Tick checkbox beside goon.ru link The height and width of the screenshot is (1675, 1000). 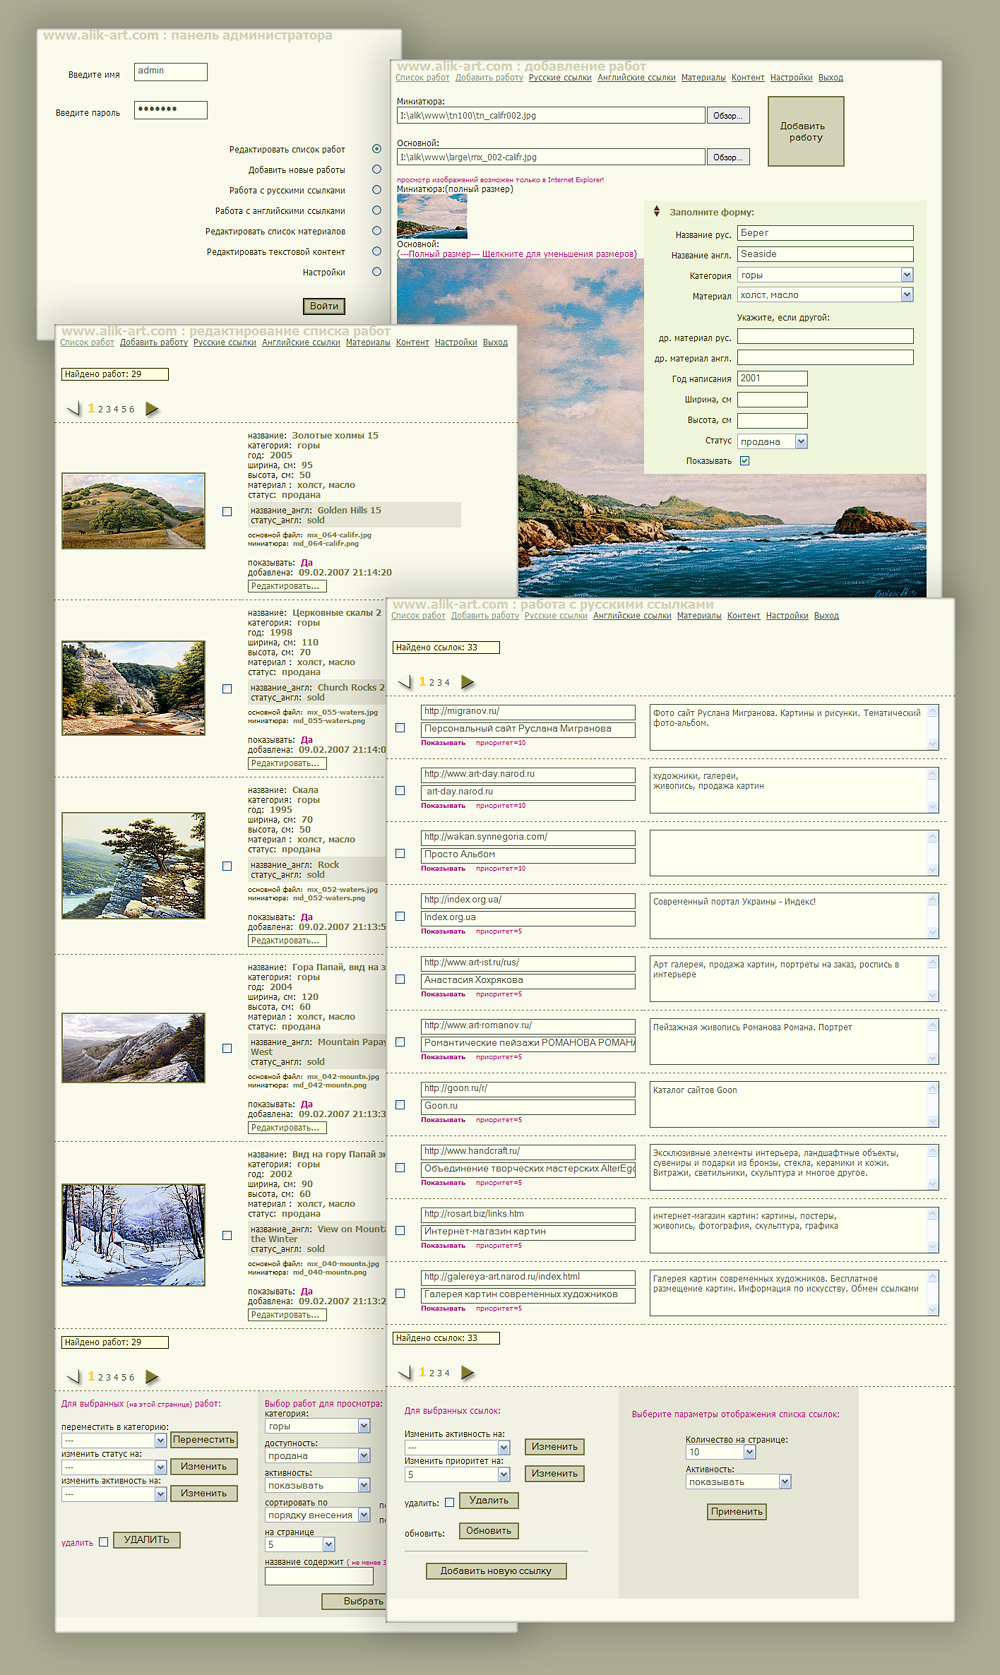click(x=401, y=1105)
